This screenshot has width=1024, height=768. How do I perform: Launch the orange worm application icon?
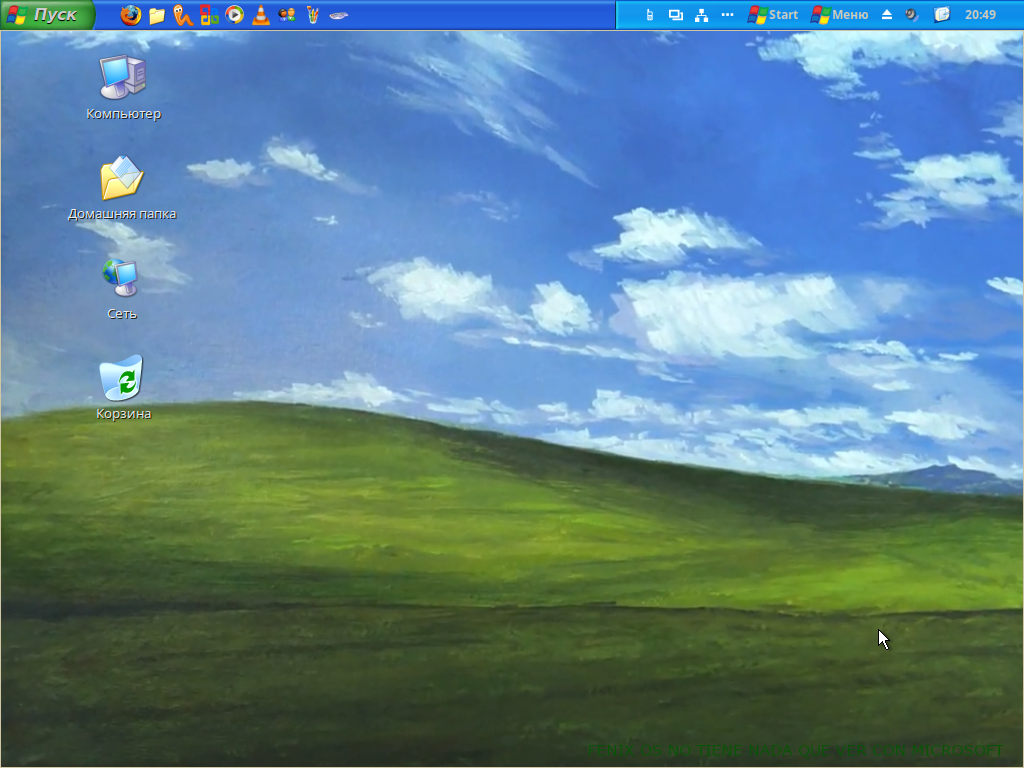[x=183, y=15]
